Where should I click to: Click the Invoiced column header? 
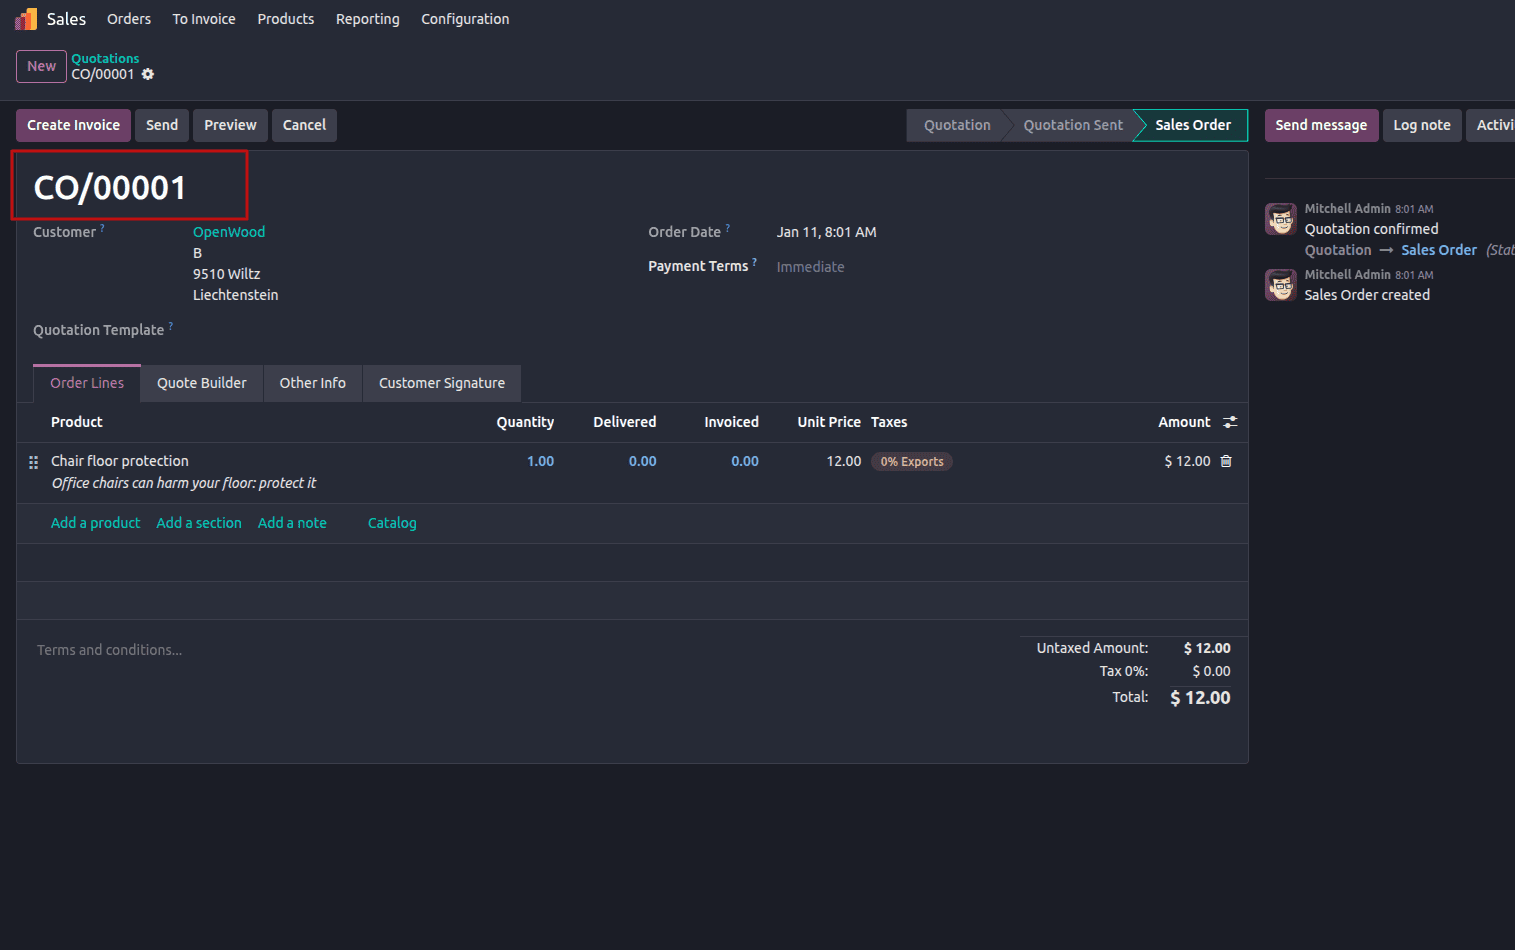pos(731,422)
